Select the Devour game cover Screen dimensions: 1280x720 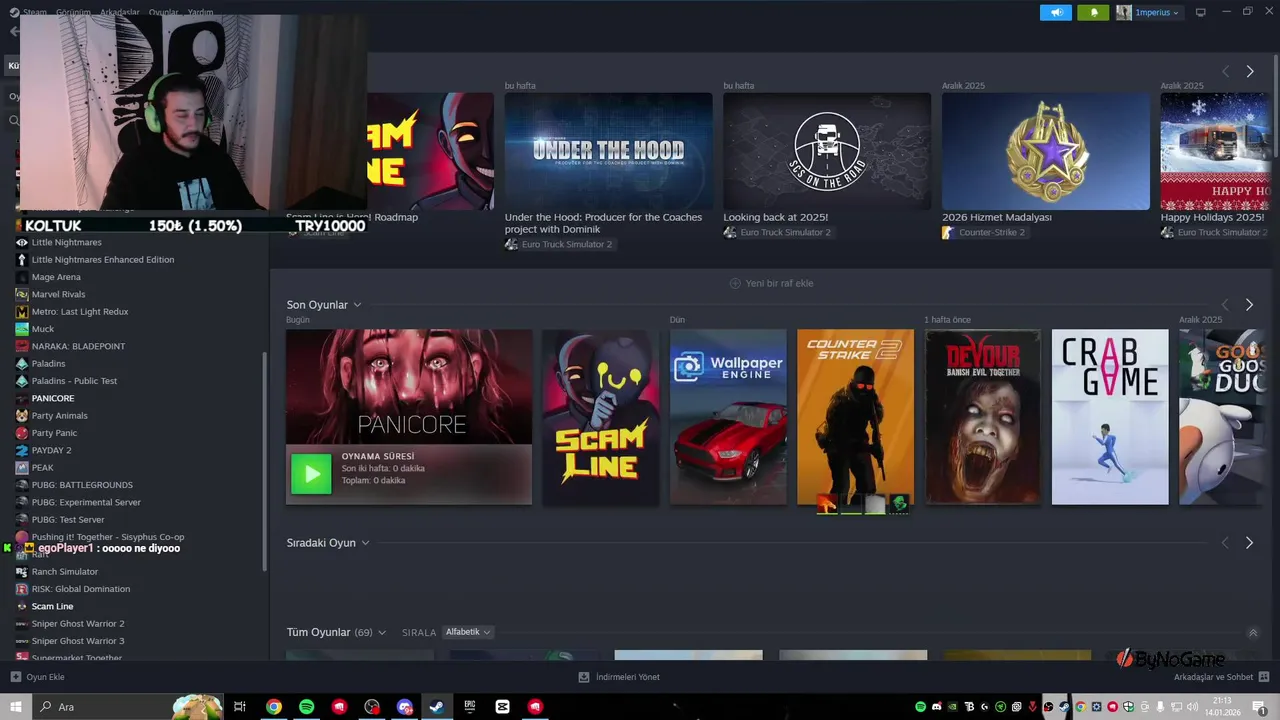(x=983, y=417)
